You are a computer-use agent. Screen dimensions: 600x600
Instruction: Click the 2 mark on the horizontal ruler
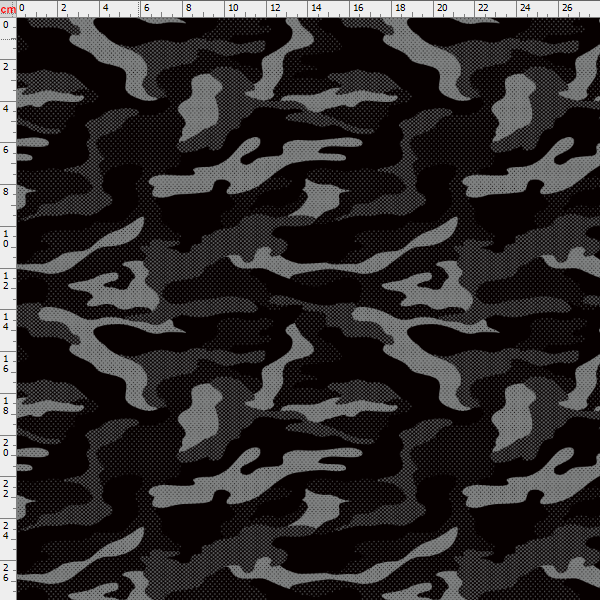pyautogui.click(x=64, y=7)
